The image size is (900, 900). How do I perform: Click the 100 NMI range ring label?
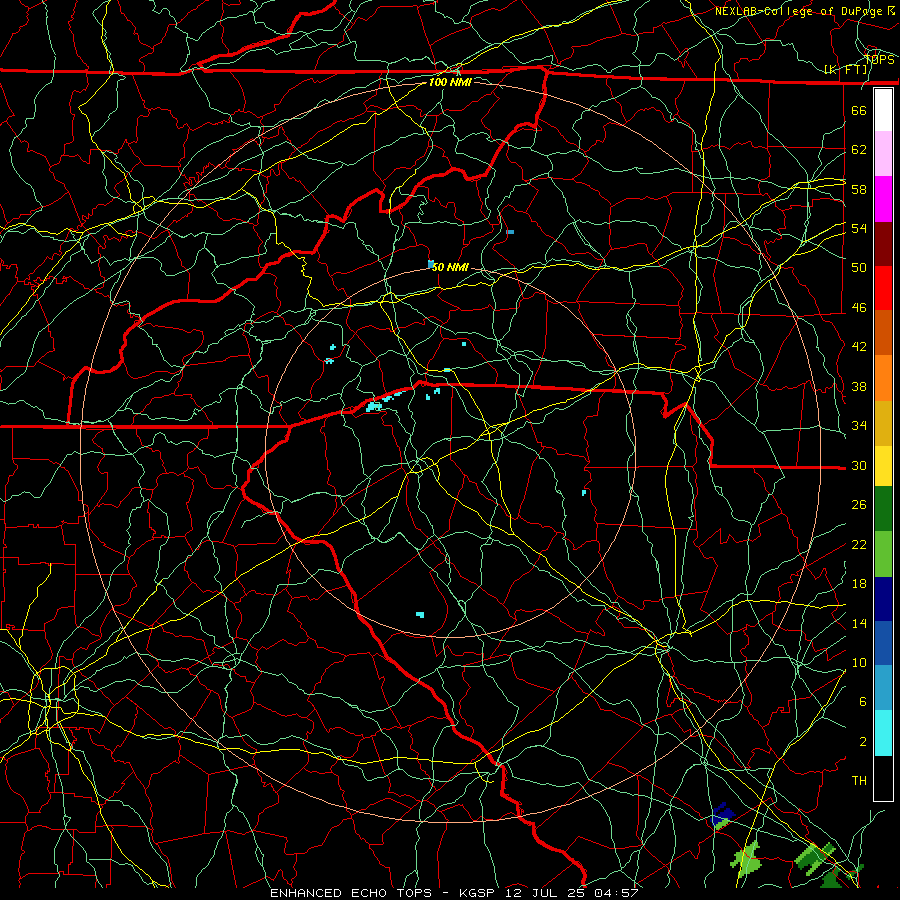[x=450, y=82]
